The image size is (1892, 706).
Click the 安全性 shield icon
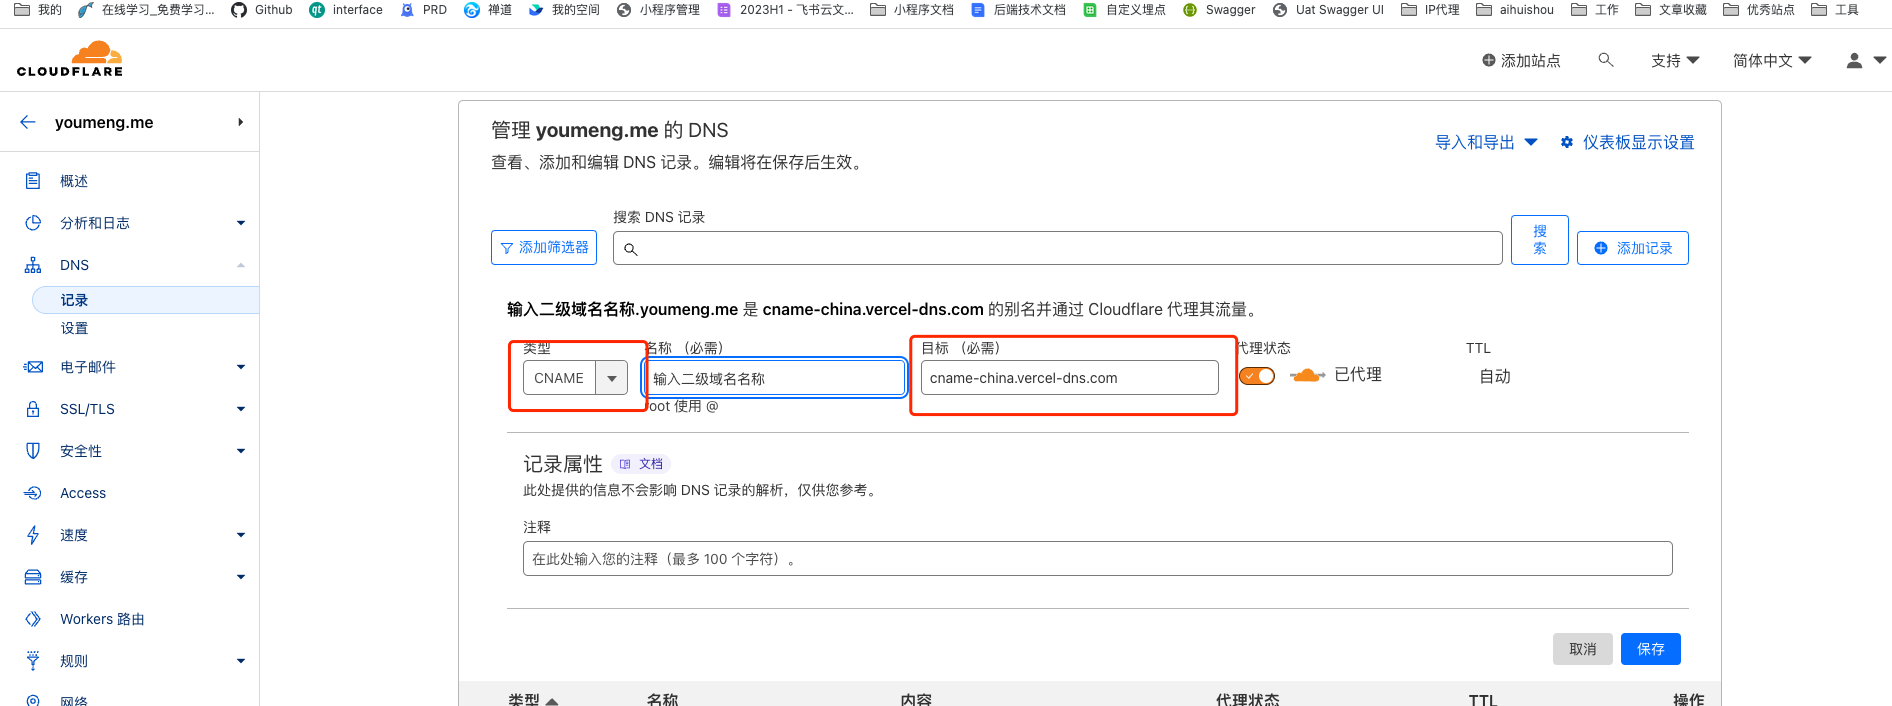[33, 451]
